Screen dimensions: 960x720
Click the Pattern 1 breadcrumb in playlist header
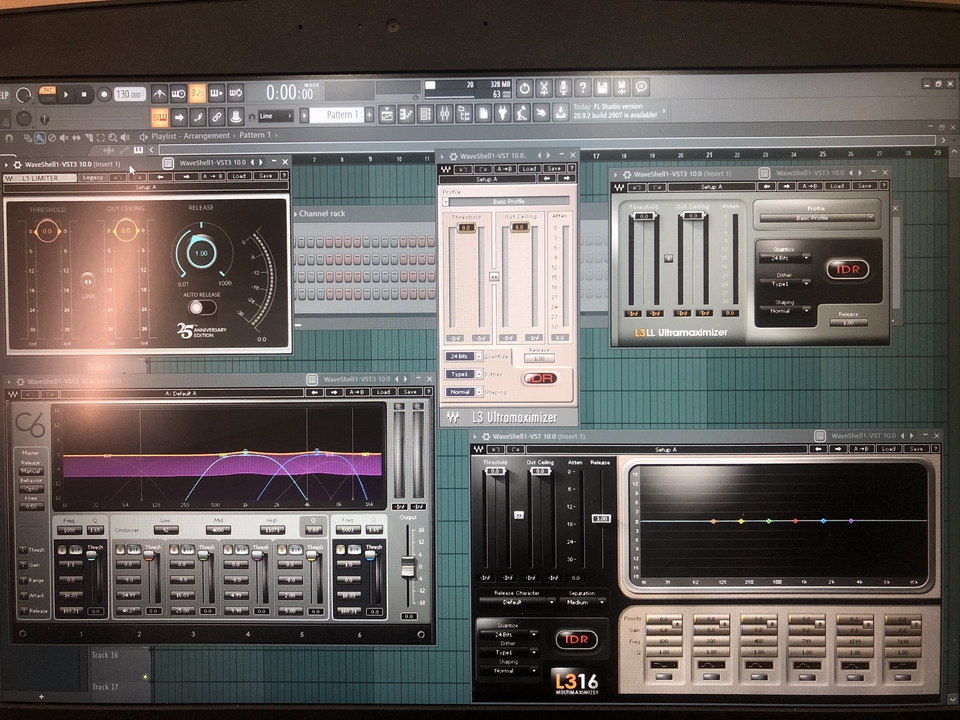(x=255, y=135)
